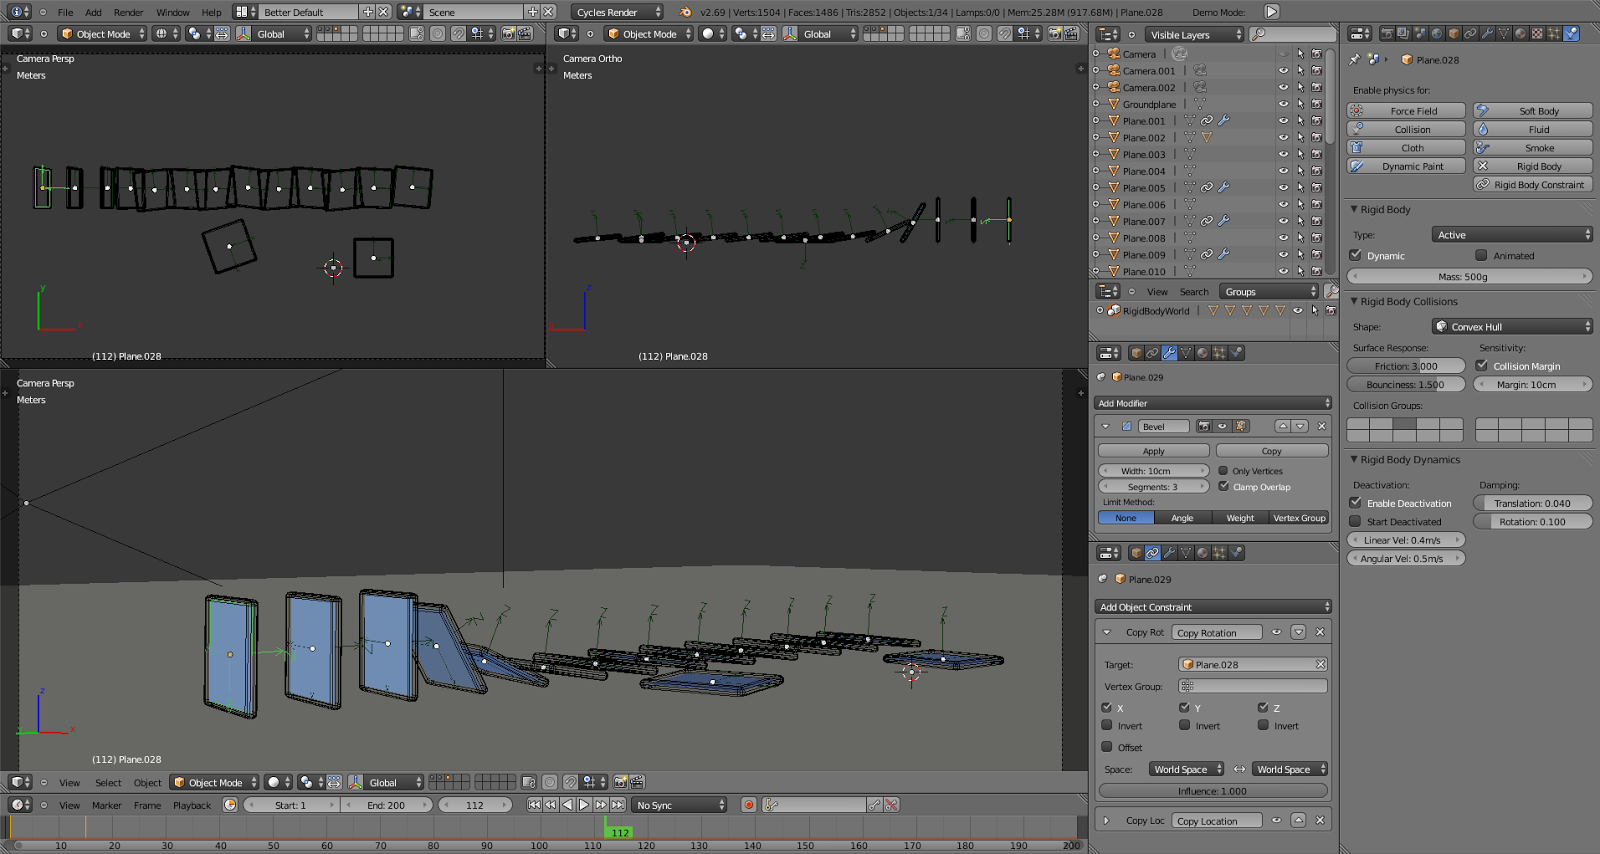Play animation in reverse in timeline
The image size is (1600, 854).
pyautogui.click(x=567, y=805)
